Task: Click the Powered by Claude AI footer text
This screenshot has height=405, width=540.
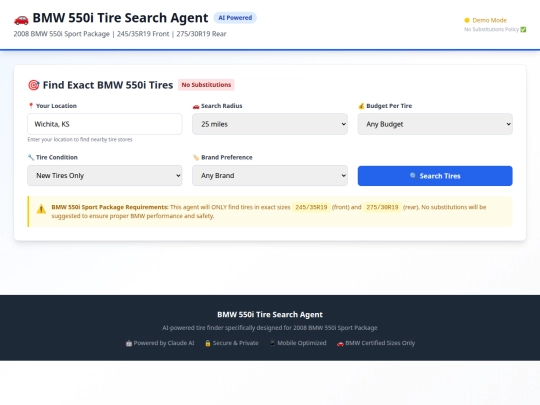Action: tap(164, 343)
